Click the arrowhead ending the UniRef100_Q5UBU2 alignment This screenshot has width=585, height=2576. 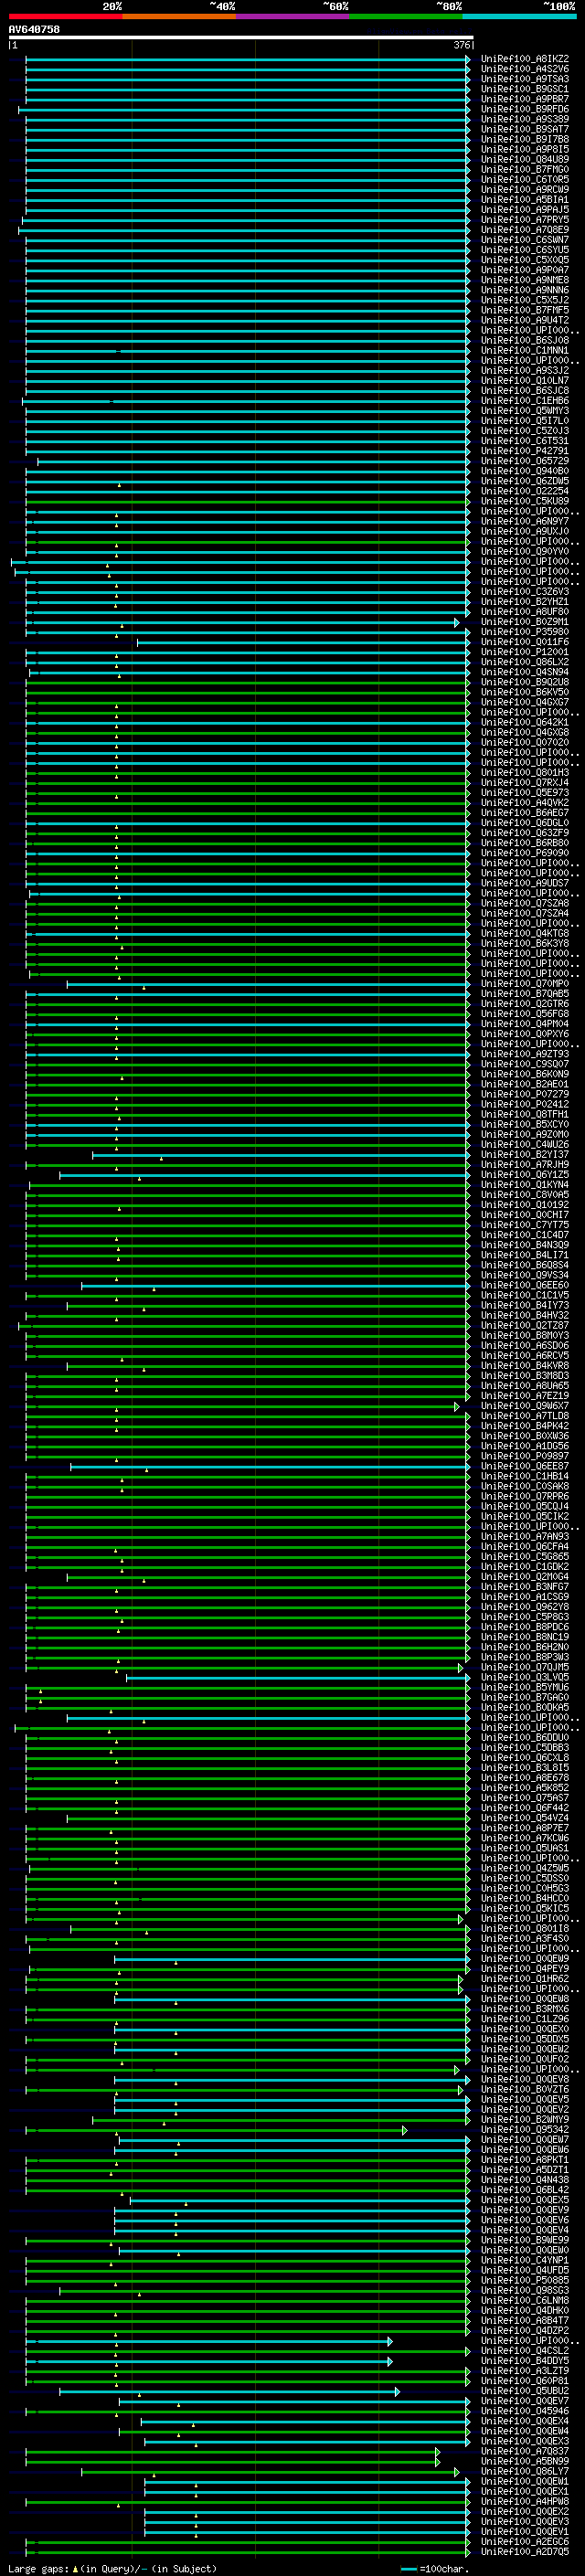click(x=397, y=2391)
